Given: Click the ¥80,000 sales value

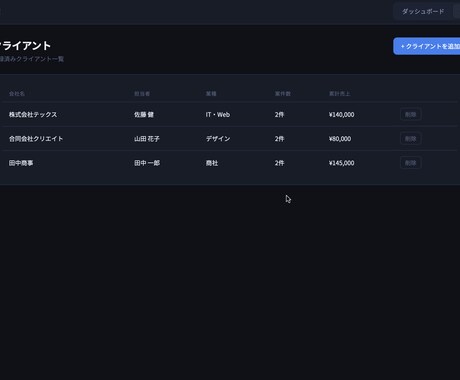Looking at the screenshot, I should (x=340, y=139).
